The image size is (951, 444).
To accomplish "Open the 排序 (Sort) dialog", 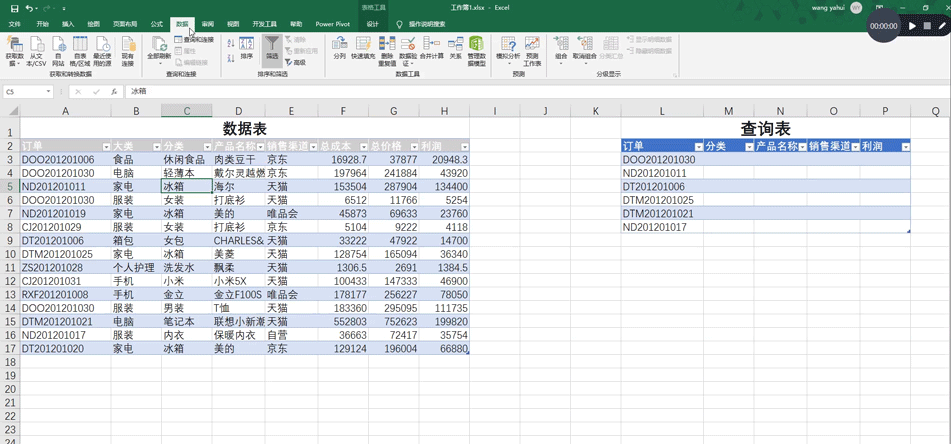I will pos(247,47).
